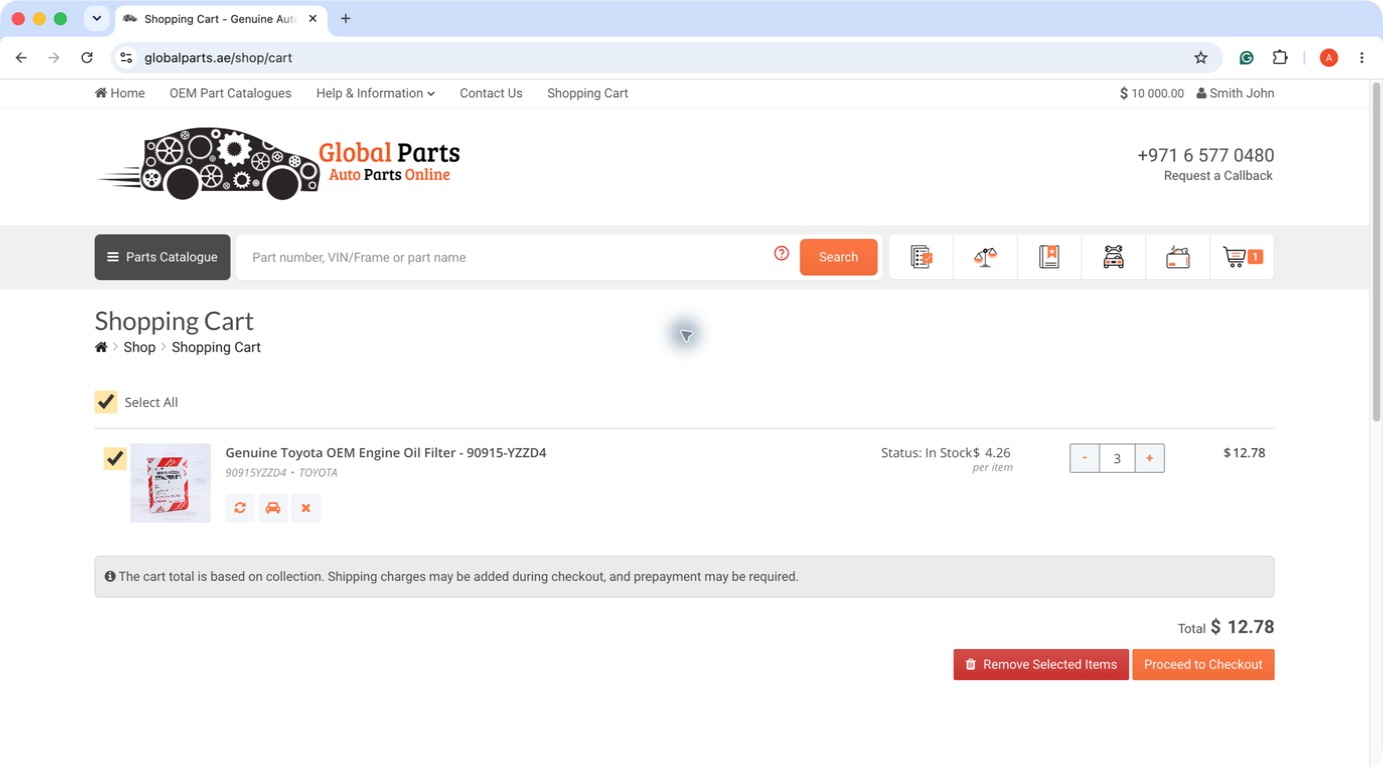Click the refresh icon under the oil filter item
The width and height of the screenshot is (1383, 768).
point(240,508)
